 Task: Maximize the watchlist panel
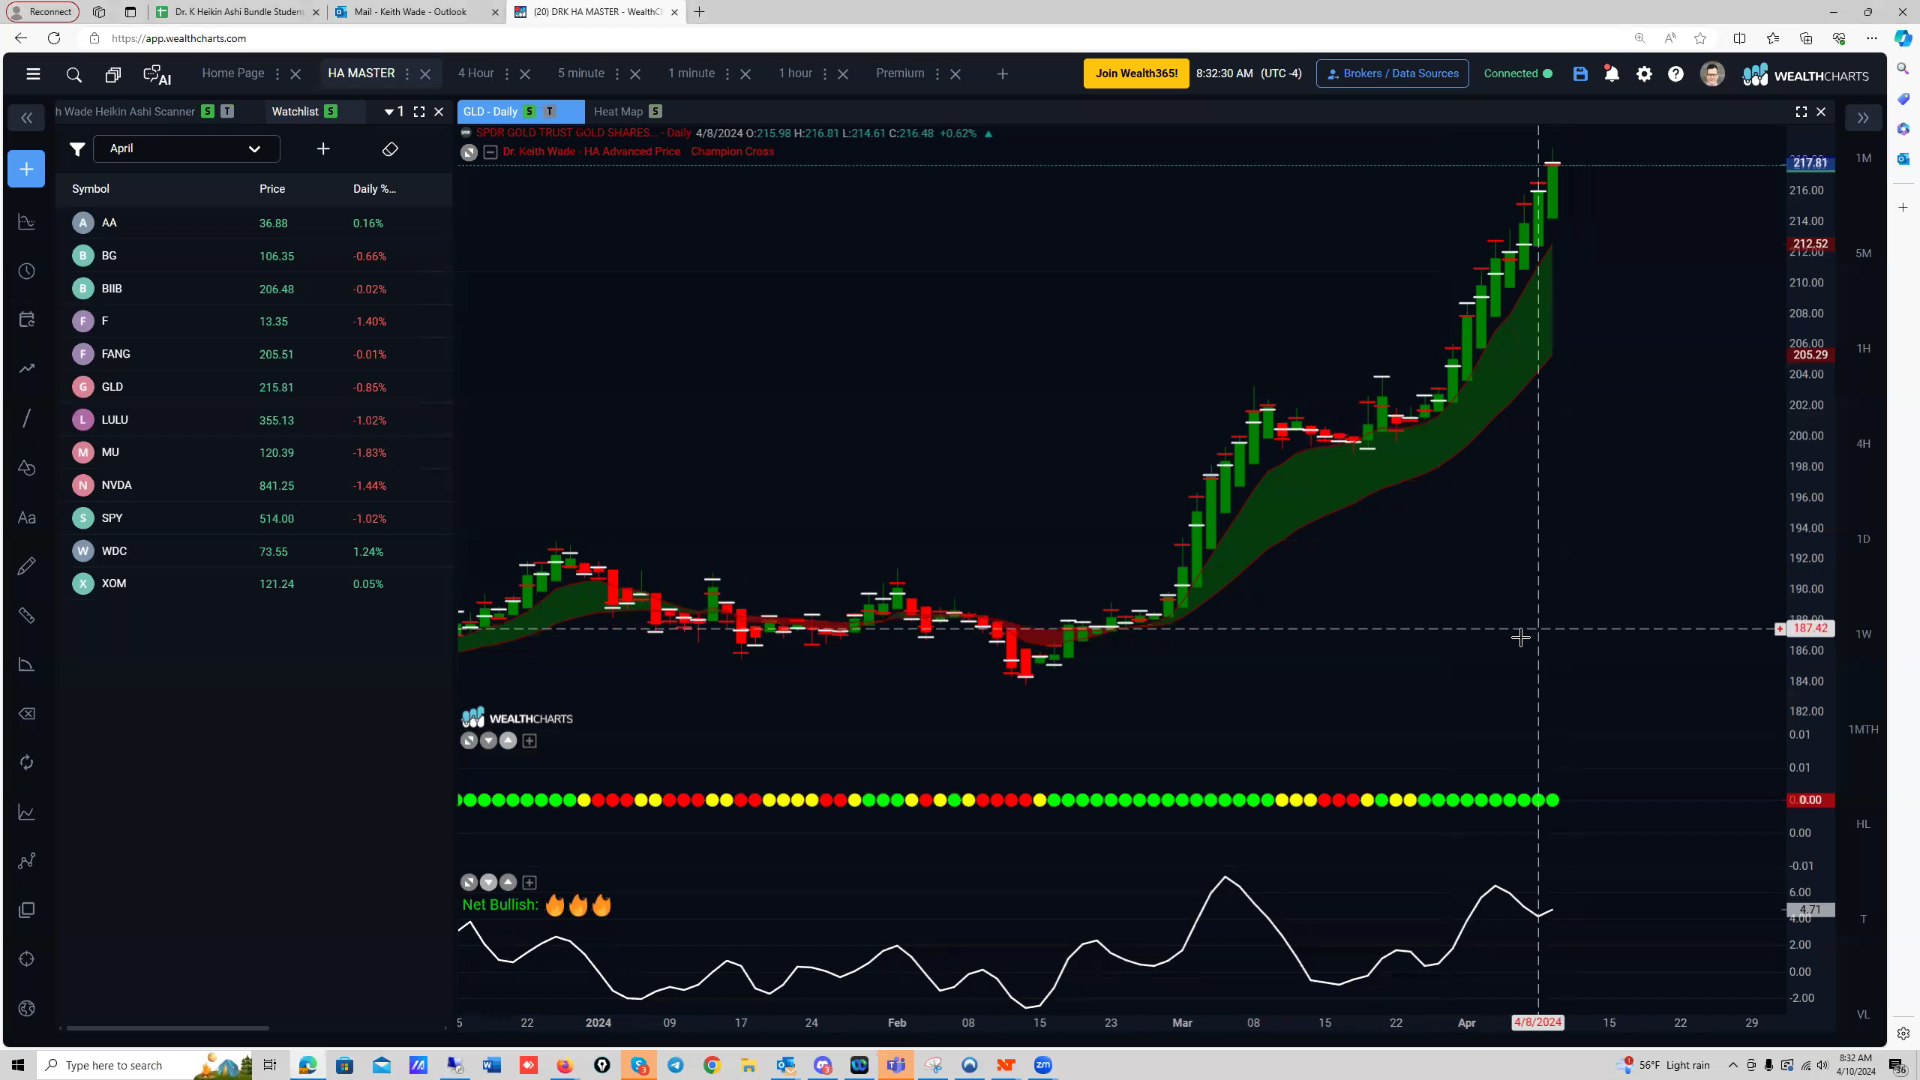pos(419,112)
